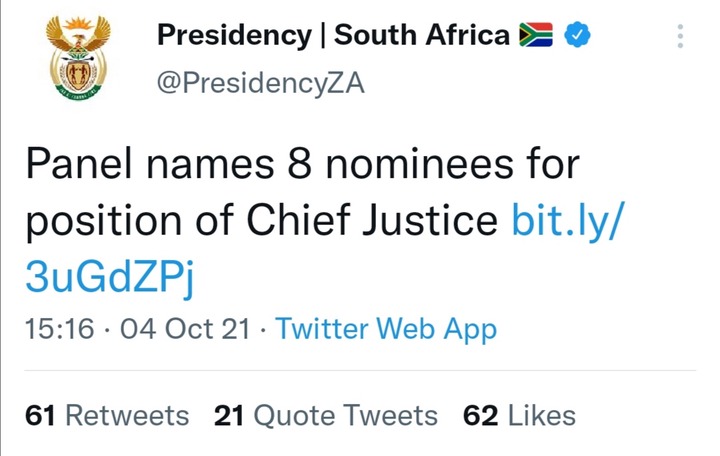View the 61 Retweets list
The height and width of the screenshot is (456, 720).
[107, 416]
